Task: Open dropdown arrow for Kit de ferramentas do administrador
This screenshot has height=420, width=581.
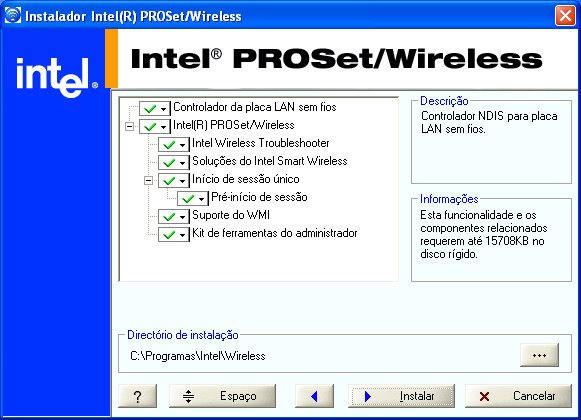Action: 182,235
